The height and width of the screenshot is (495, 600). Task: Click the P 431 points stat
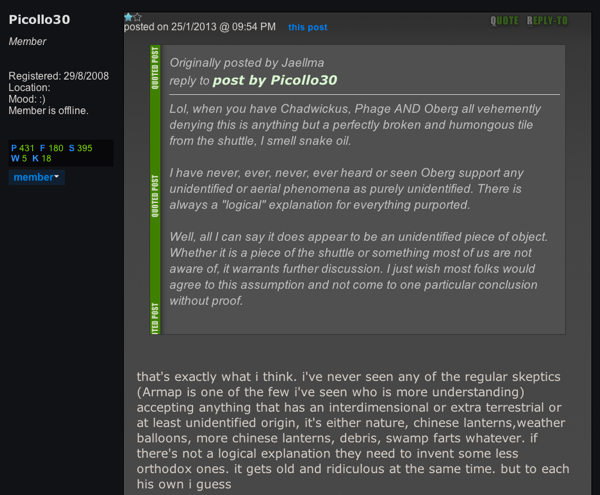coord(23,148)
